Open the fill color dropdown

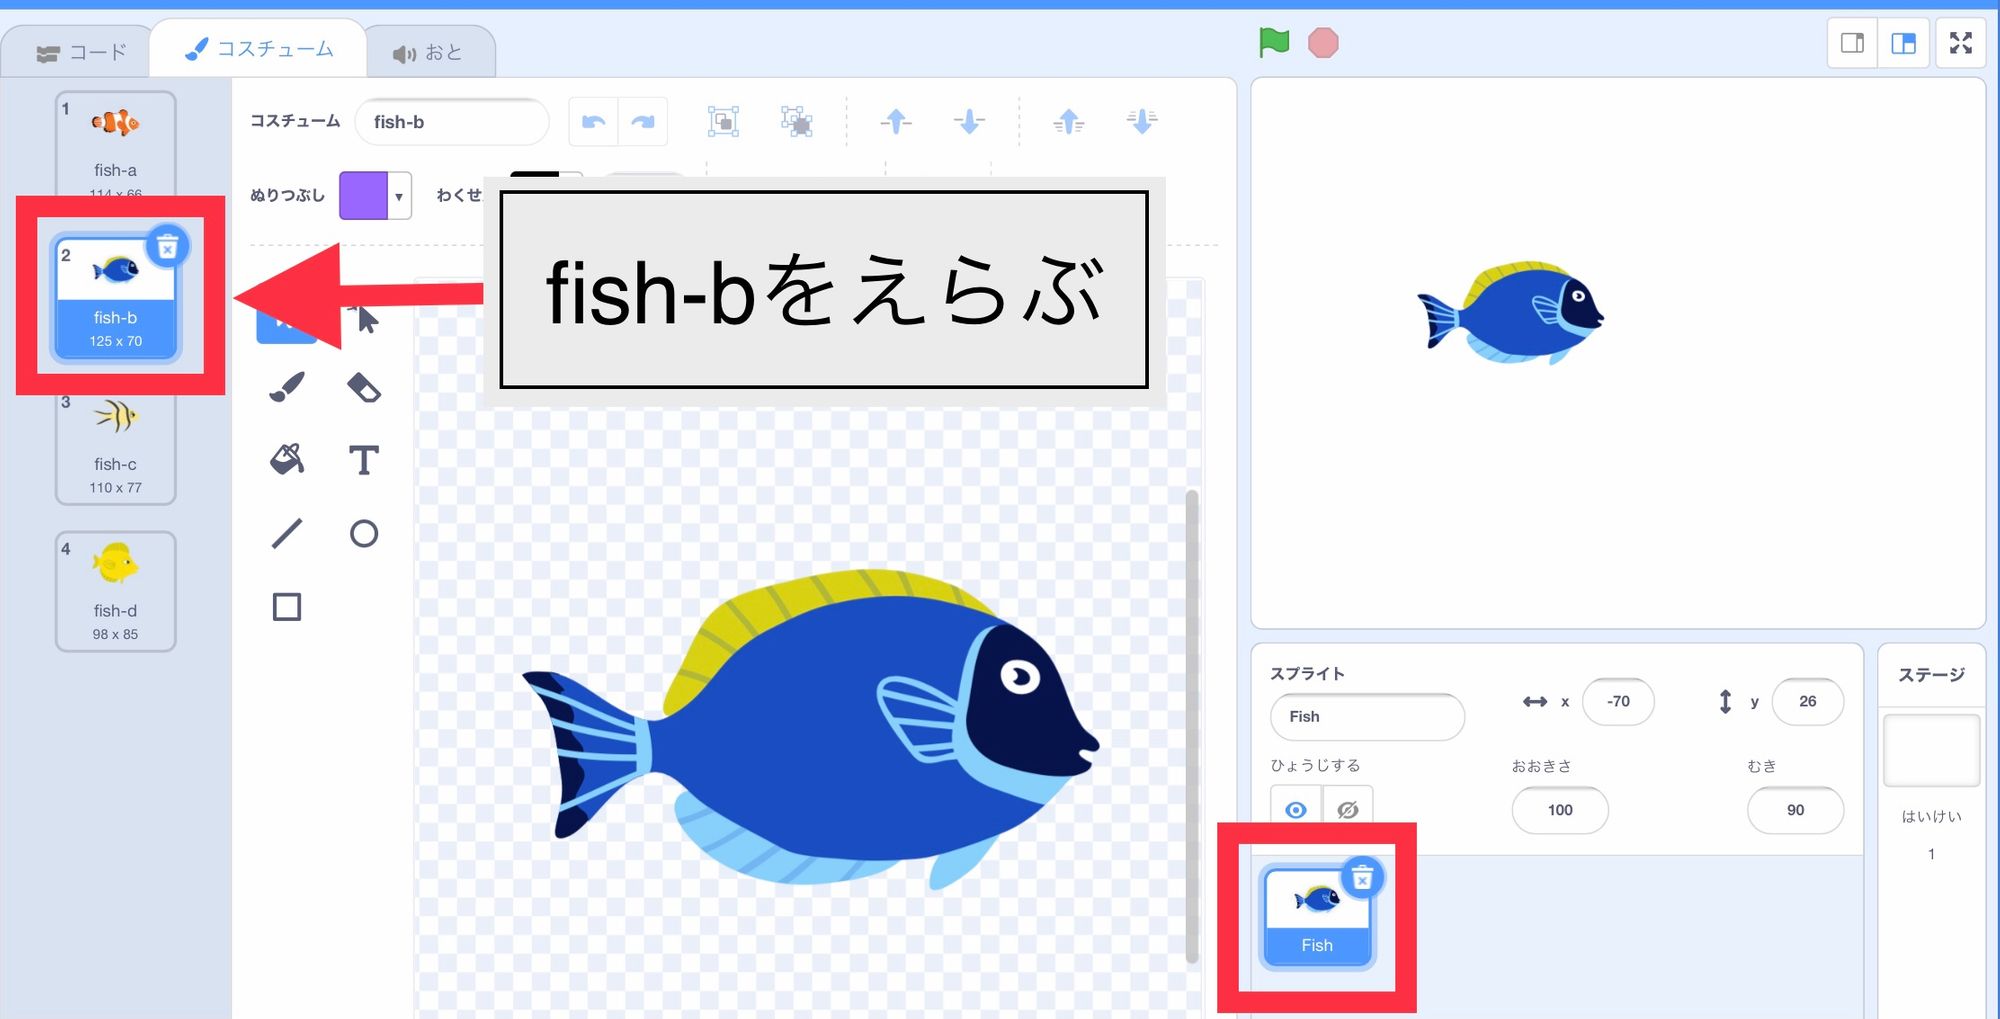tap(400, 195)
